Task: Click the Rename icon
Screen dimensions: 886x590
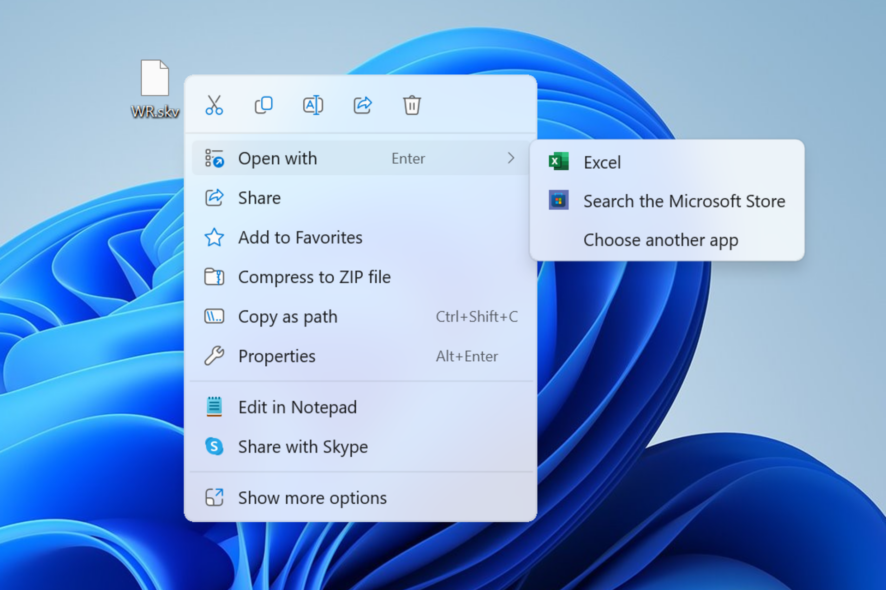Action: click(x=313, y=105)
